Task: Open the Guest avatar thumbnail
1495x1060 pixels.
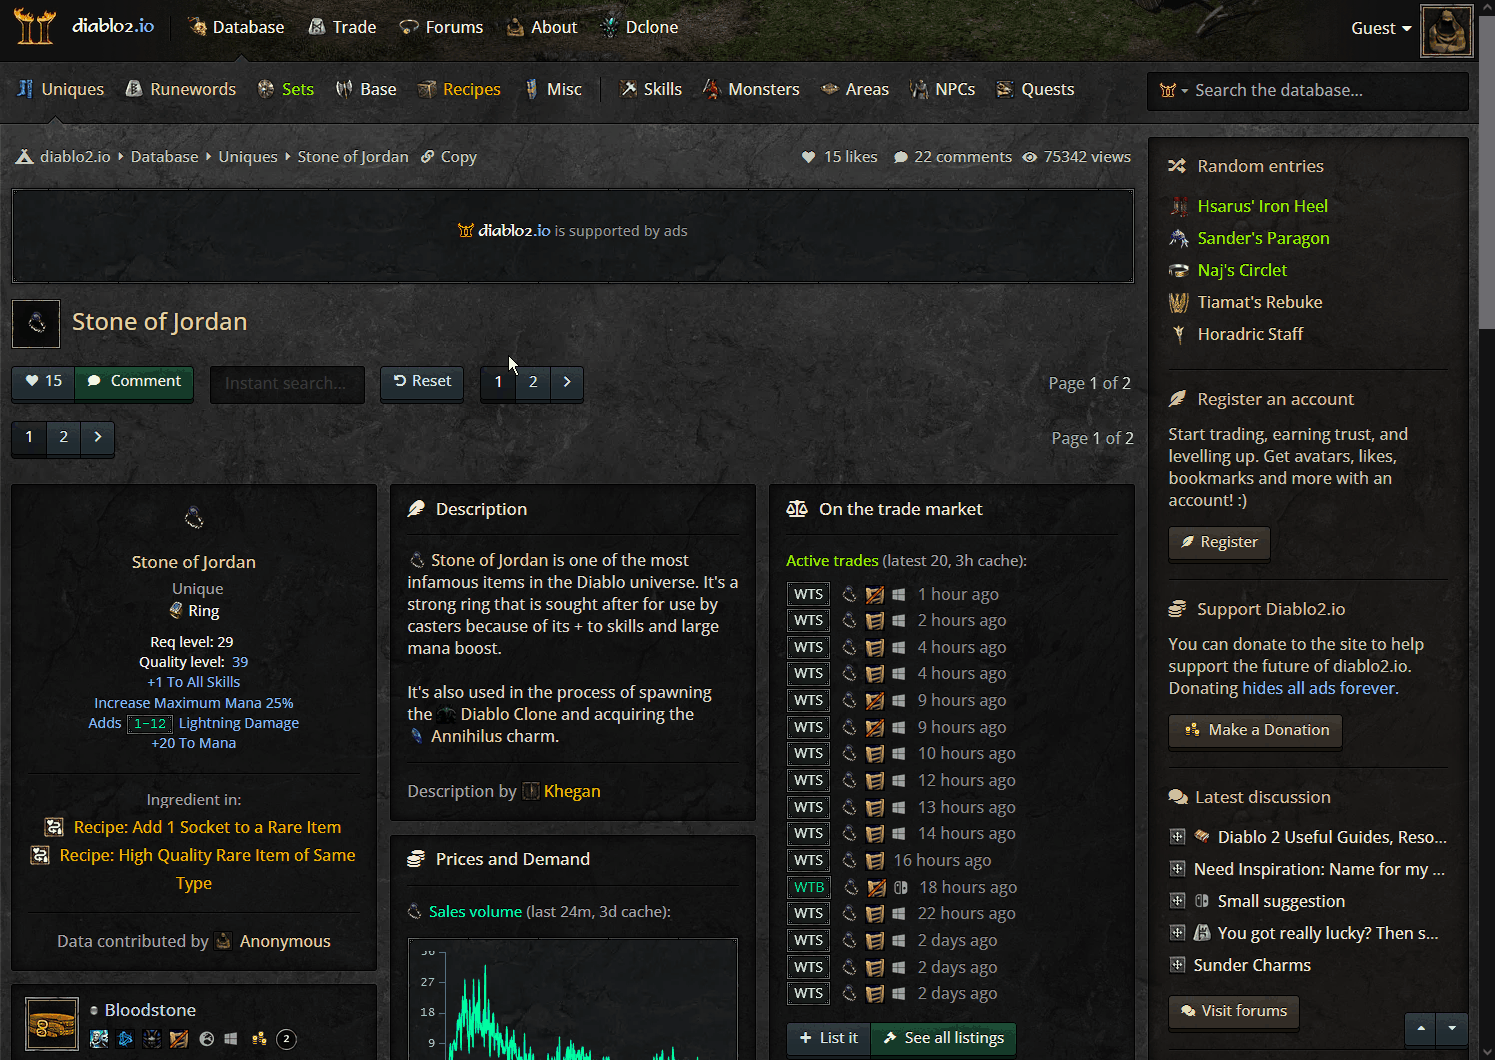Action: (1446, 30)
